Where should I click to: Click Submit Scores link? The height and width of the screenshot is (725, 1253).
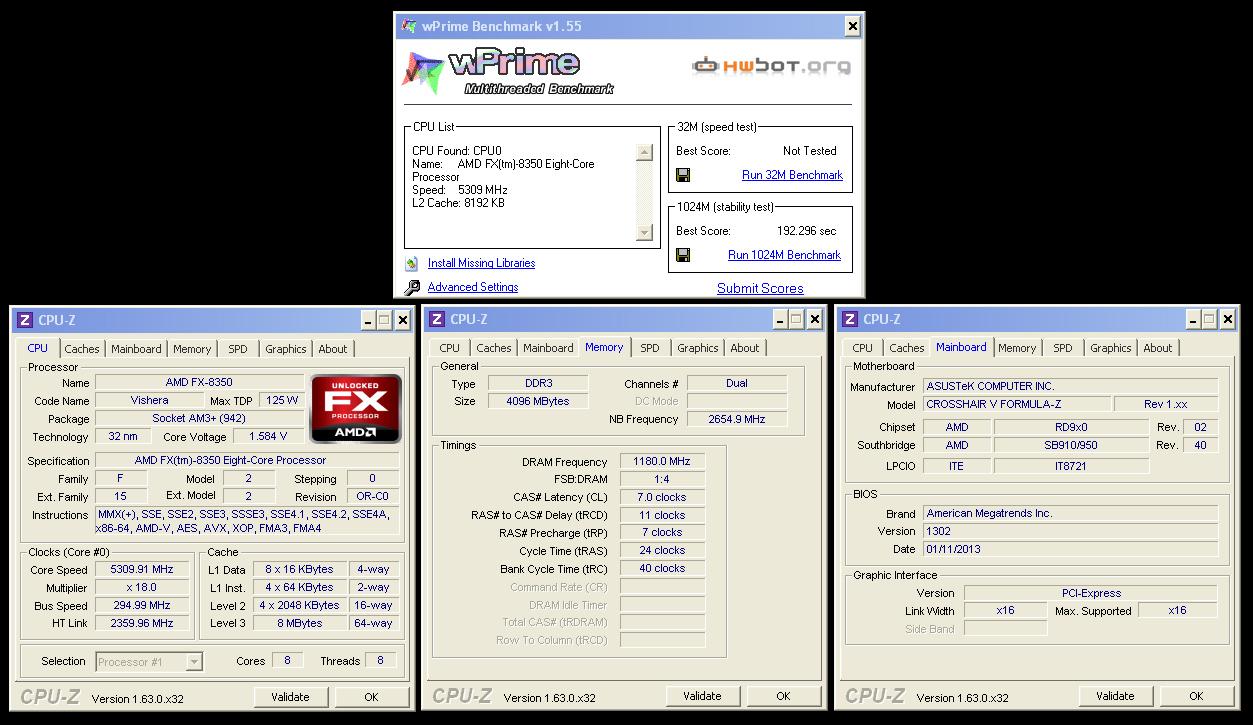[760, 288]
